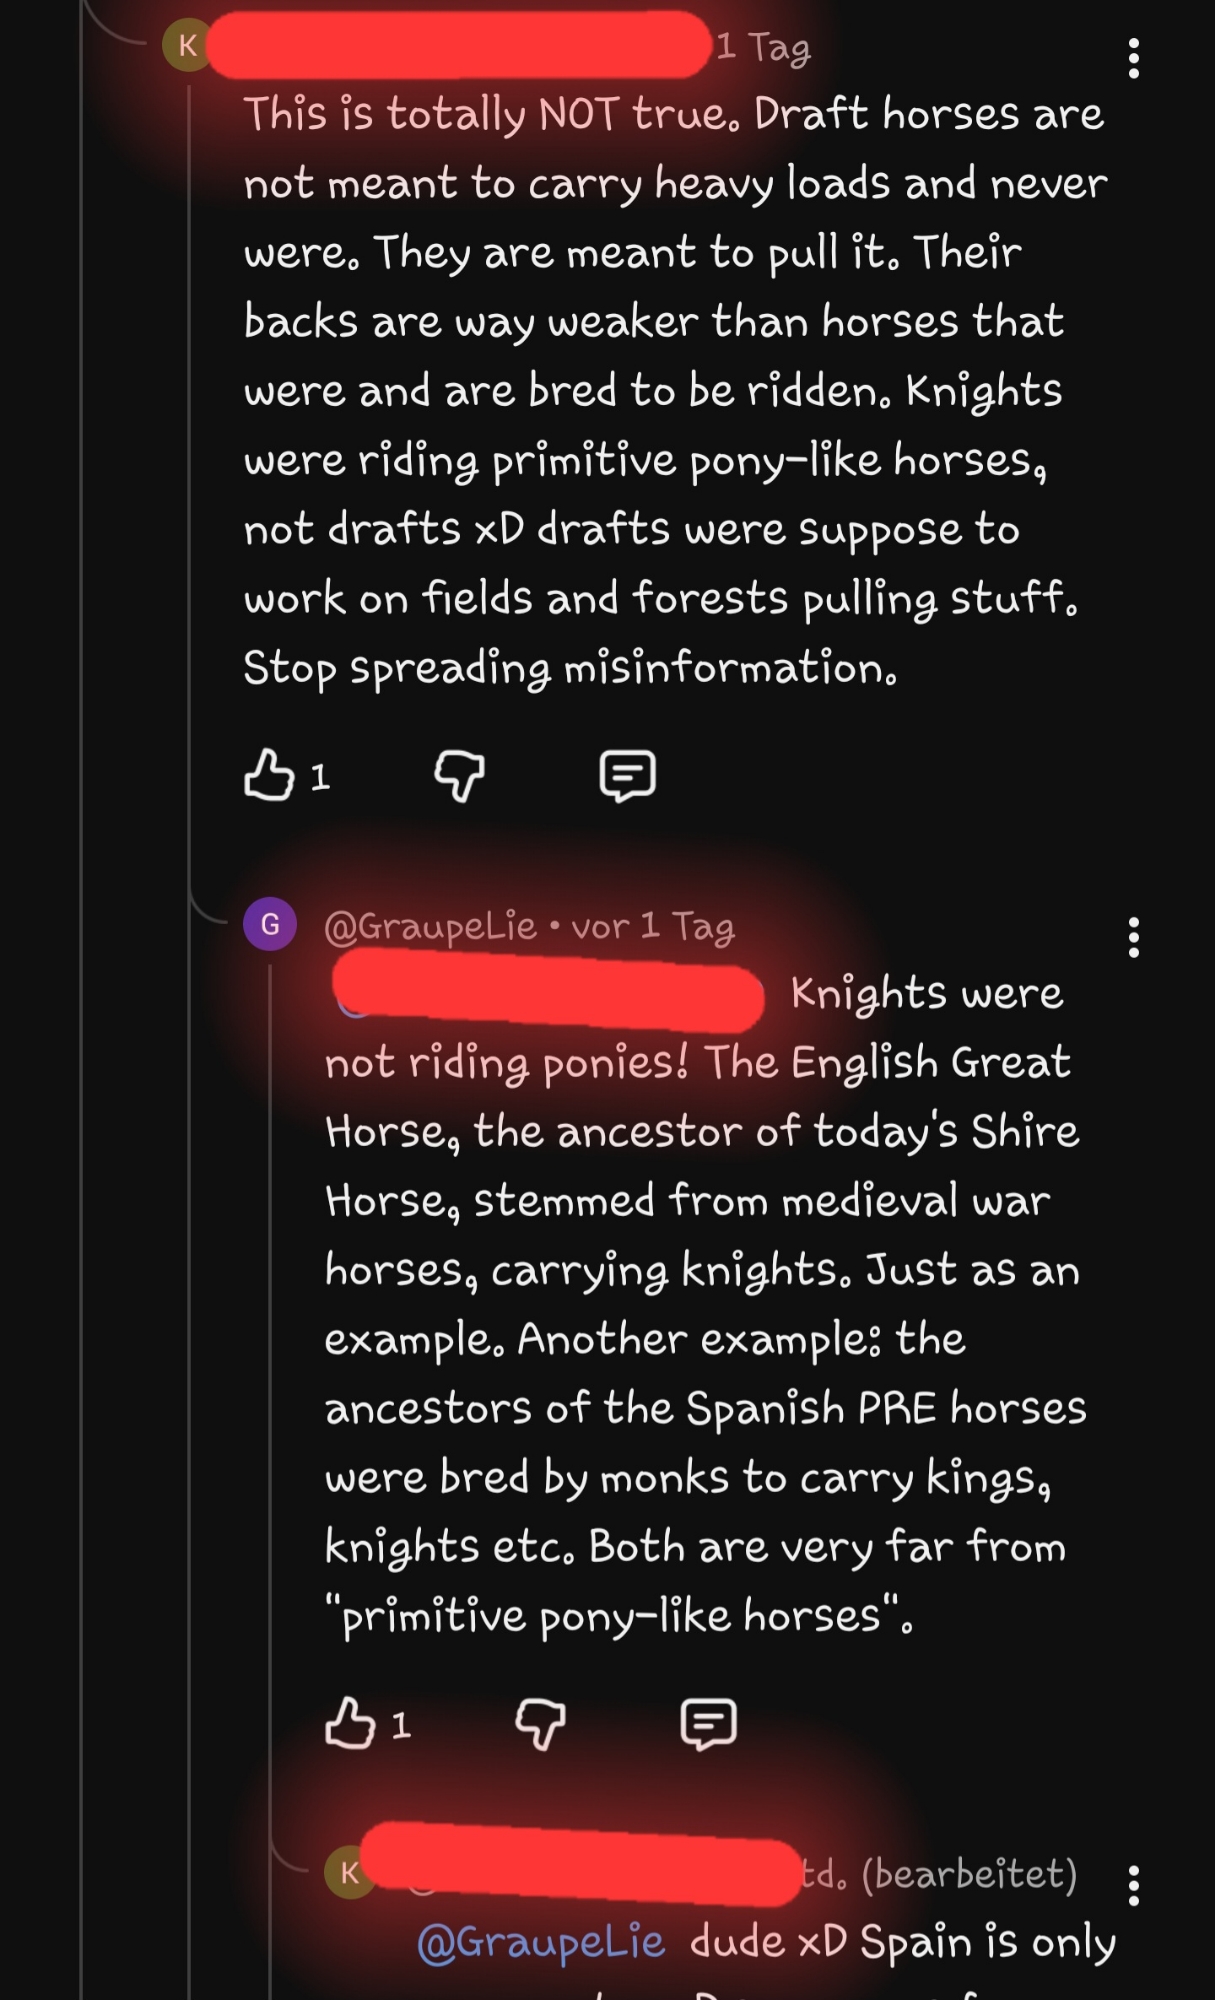Tap the K avatar of top comment
Image resolution: width=1215 pixels, height=2000 pixels.
pyautogui.click(x=187, y=46)
